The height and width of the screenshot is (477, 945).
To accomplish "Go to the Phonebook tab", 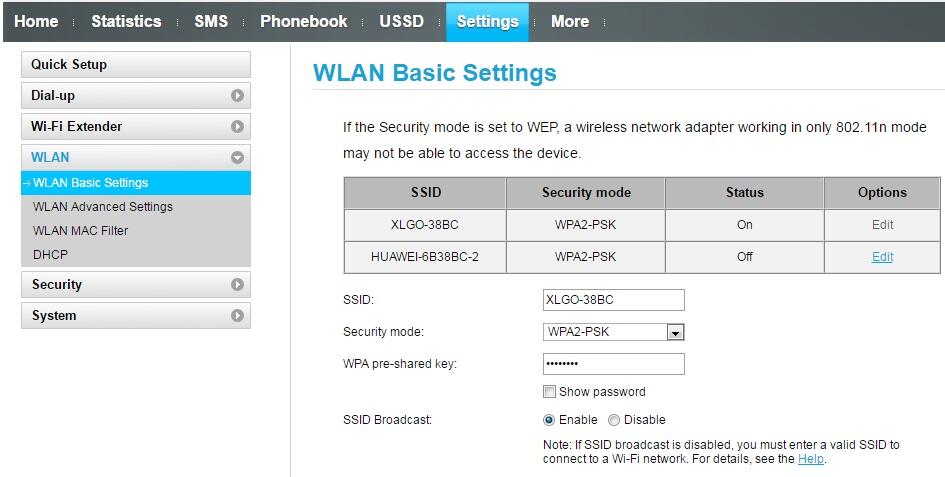I will (x=304, y=21).
